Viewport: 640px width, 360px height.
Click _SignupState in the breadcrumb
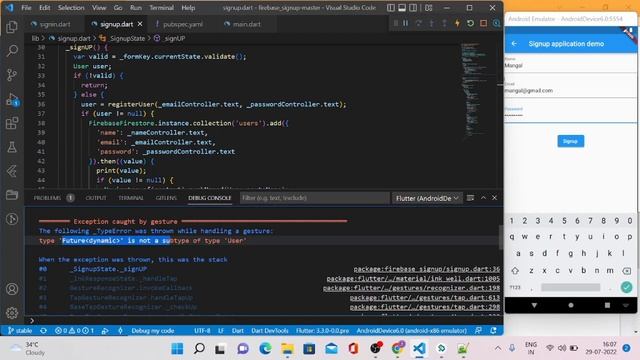tap(127, 38)
